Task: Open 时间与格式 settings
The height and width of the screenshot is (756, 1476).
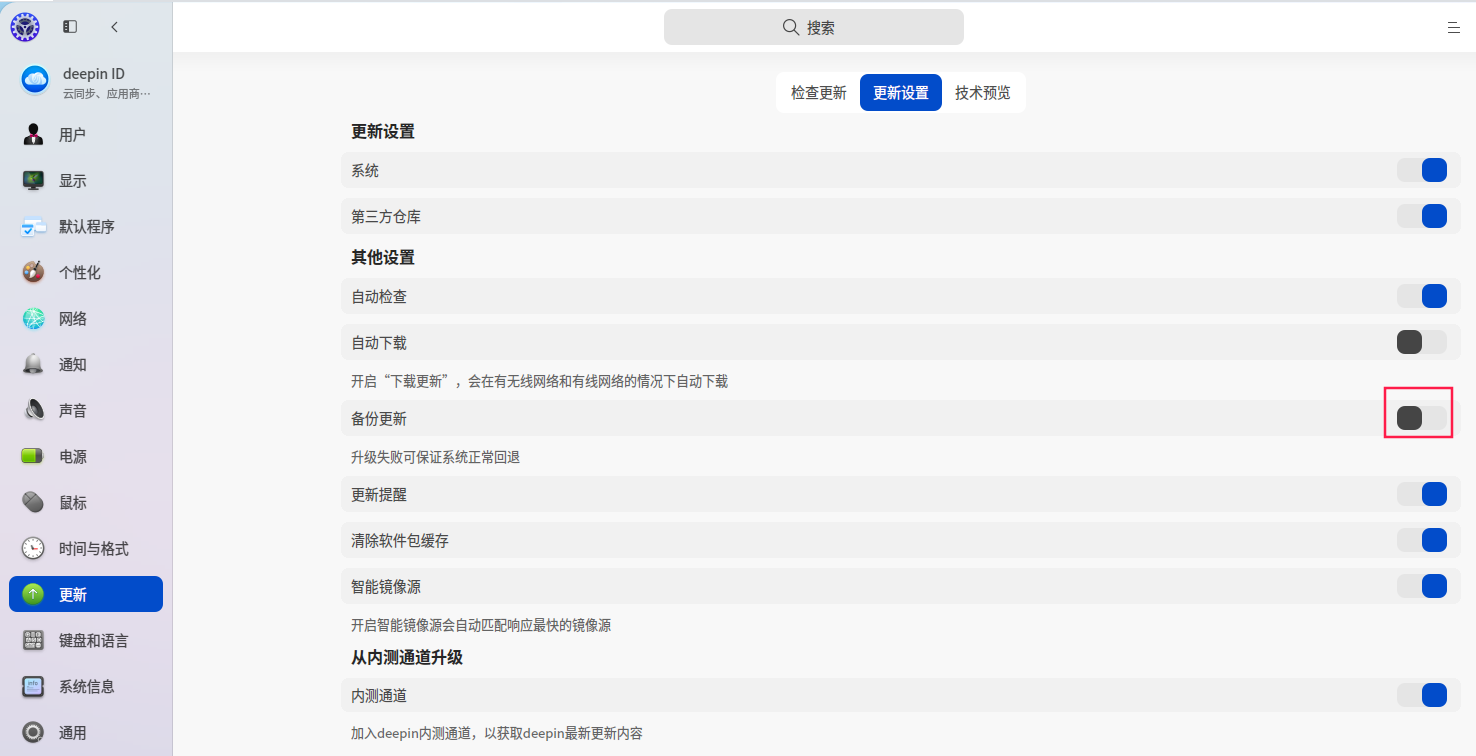Action: coord(86,549)
